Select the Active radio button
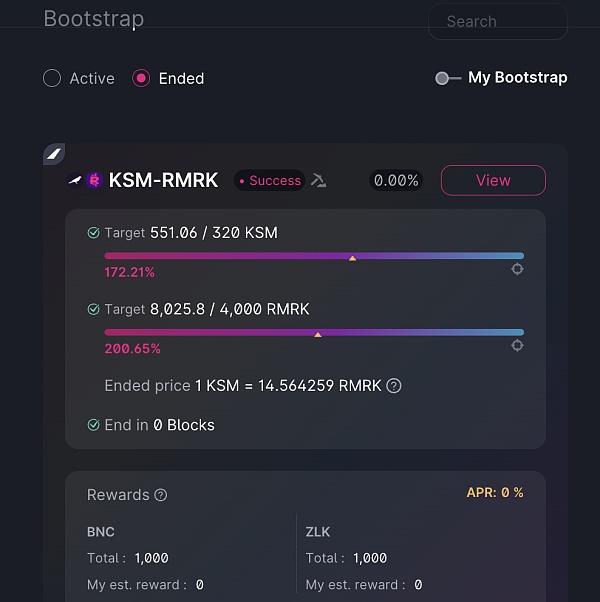The height and width of the screenshot is (602, 600). click(x=52, y=78)
